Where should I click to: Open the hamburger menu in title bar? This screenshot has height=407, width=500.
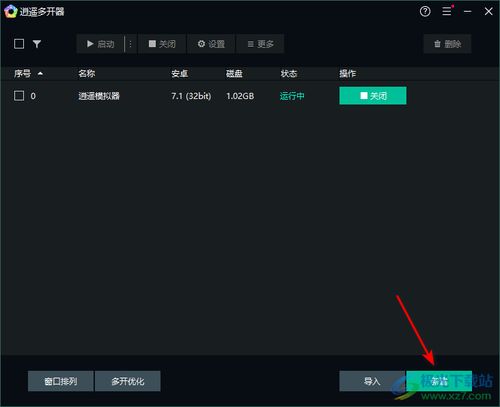pyautogui.click(x=447, y=11)
